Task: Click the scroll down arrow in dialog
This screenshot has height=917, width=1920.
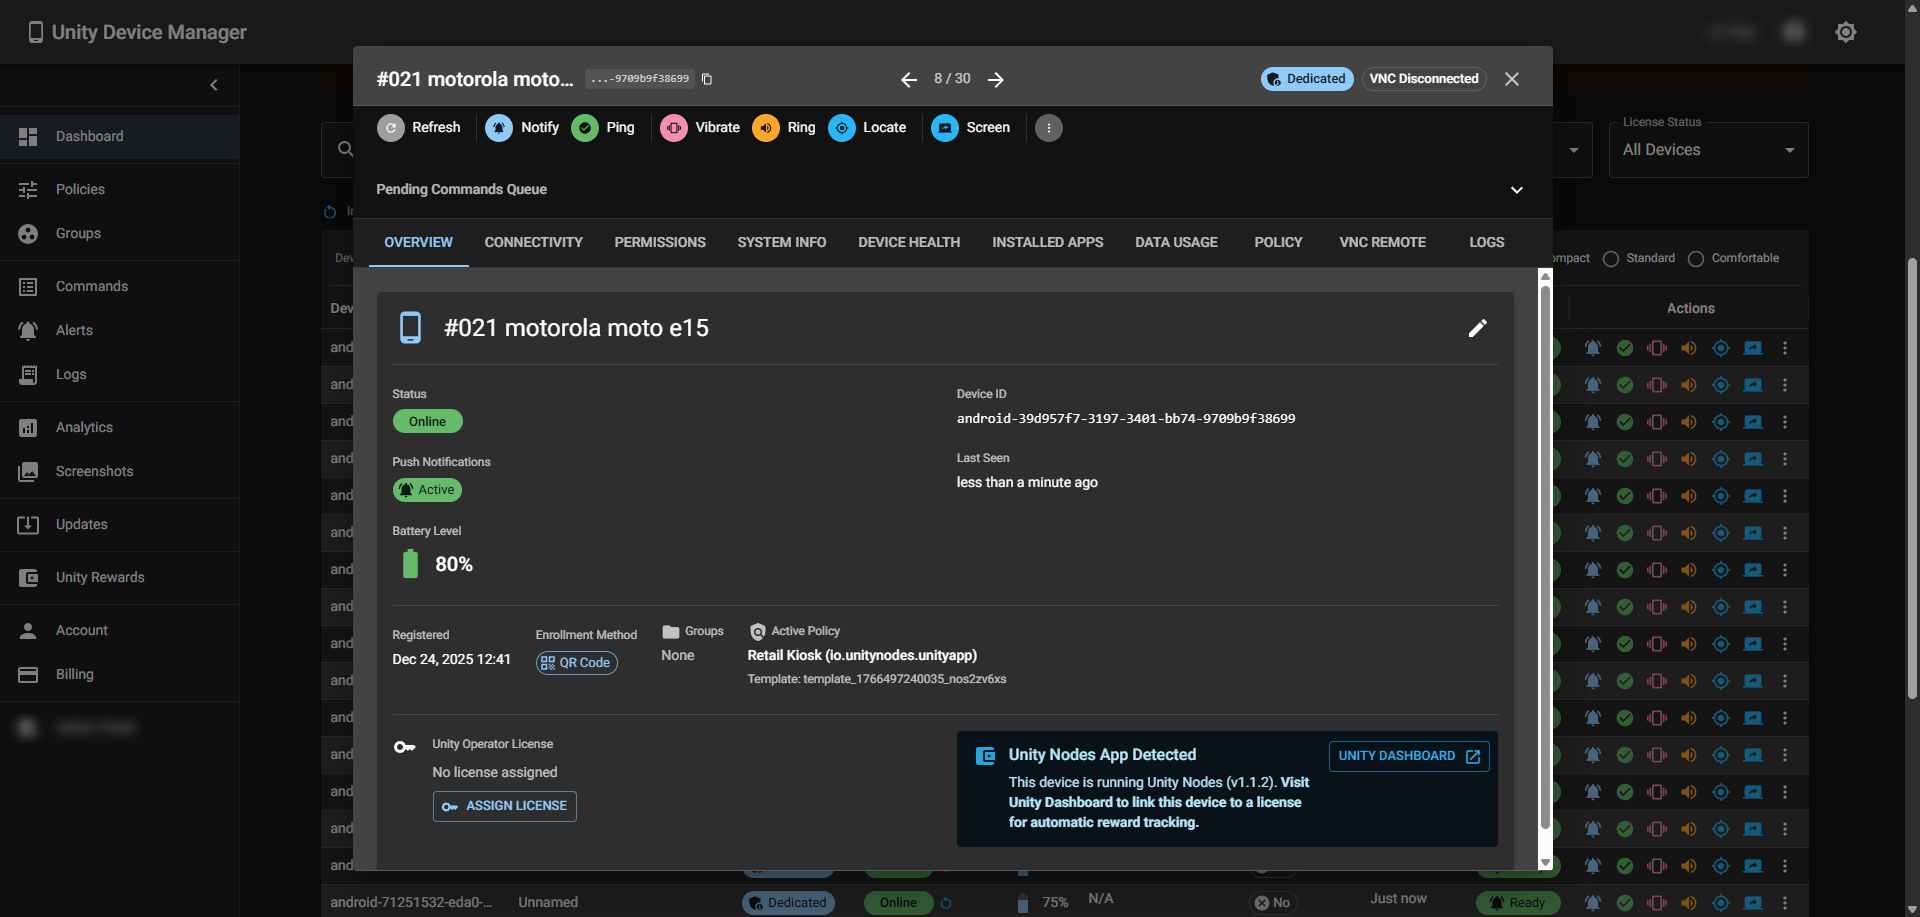Action: click(x=1545, y=862)
